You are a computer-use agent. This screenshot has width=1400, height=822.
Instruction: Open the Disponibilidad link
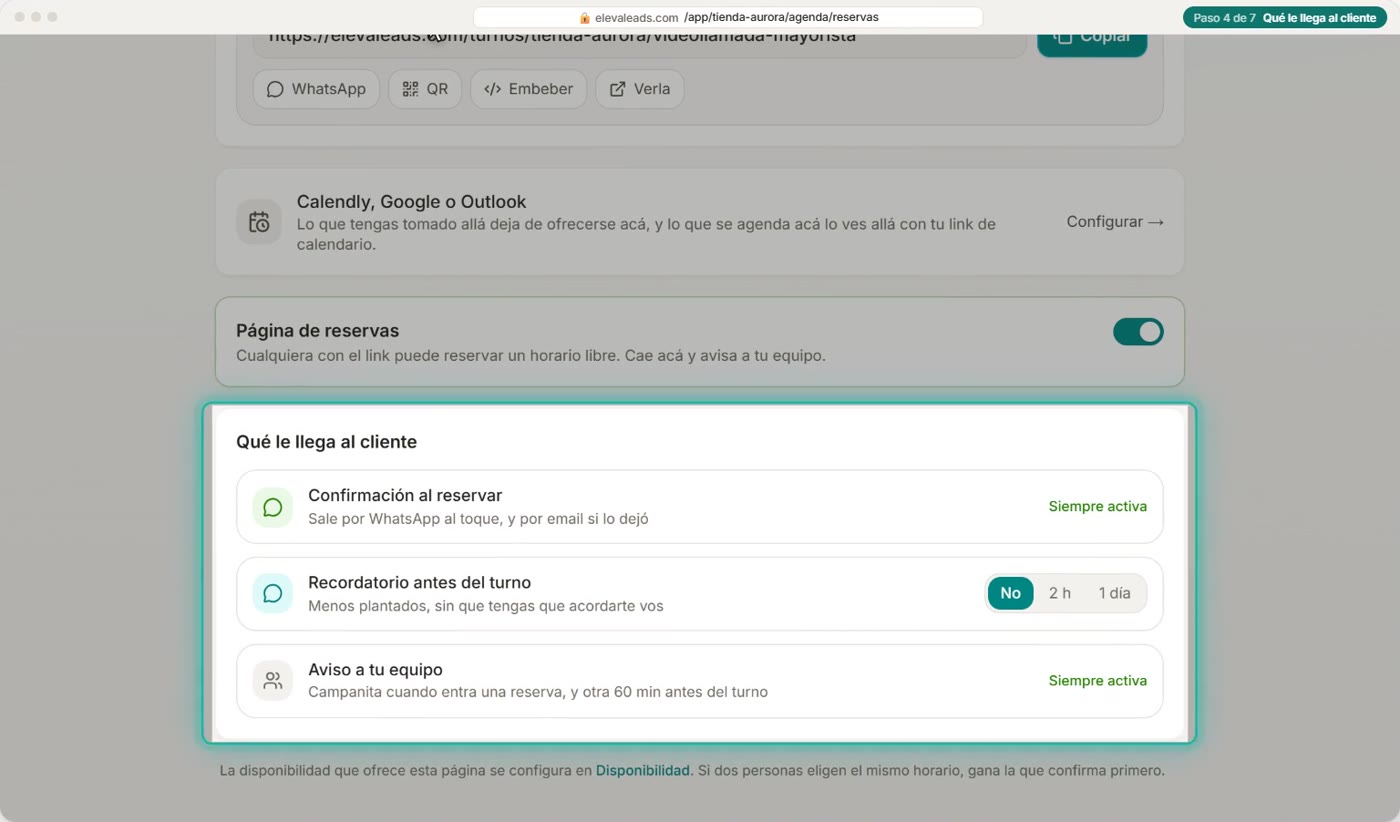click(x=643, y=771)
